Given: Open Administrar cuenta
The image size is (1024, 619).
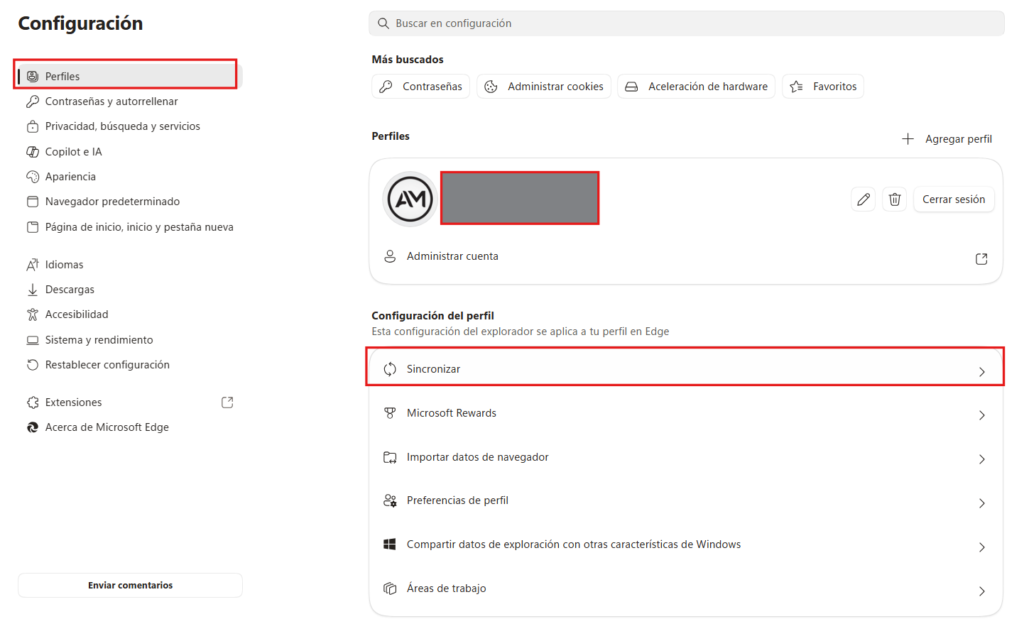Looking at the screenshot, I should point(686,257).
